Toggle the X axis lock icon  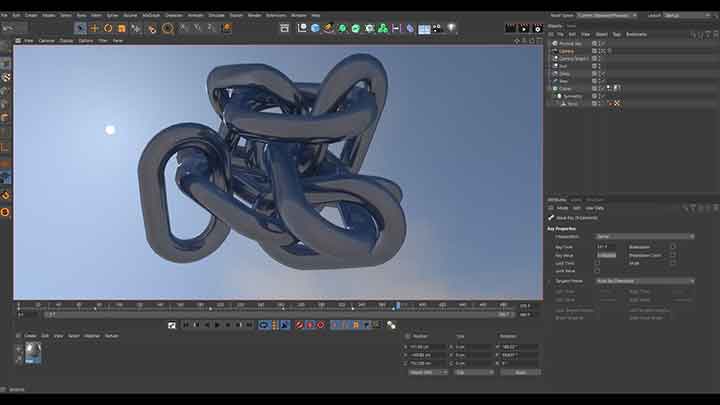point(184,28)
